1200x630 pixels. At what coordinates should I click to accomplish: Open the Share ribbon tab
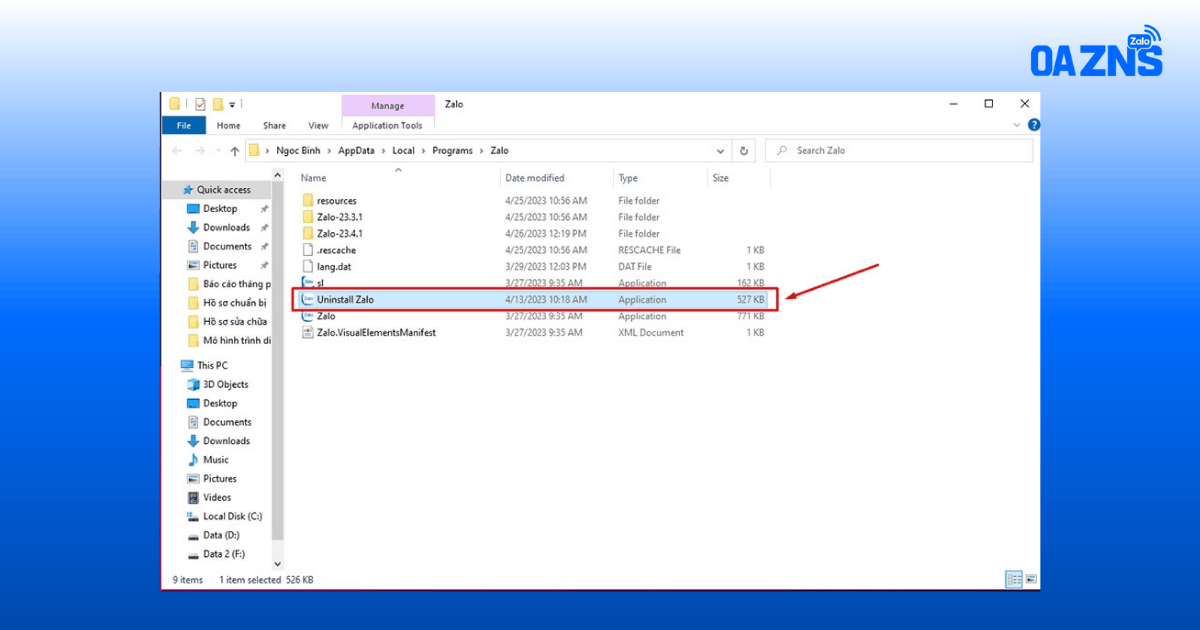pos(275,126)
